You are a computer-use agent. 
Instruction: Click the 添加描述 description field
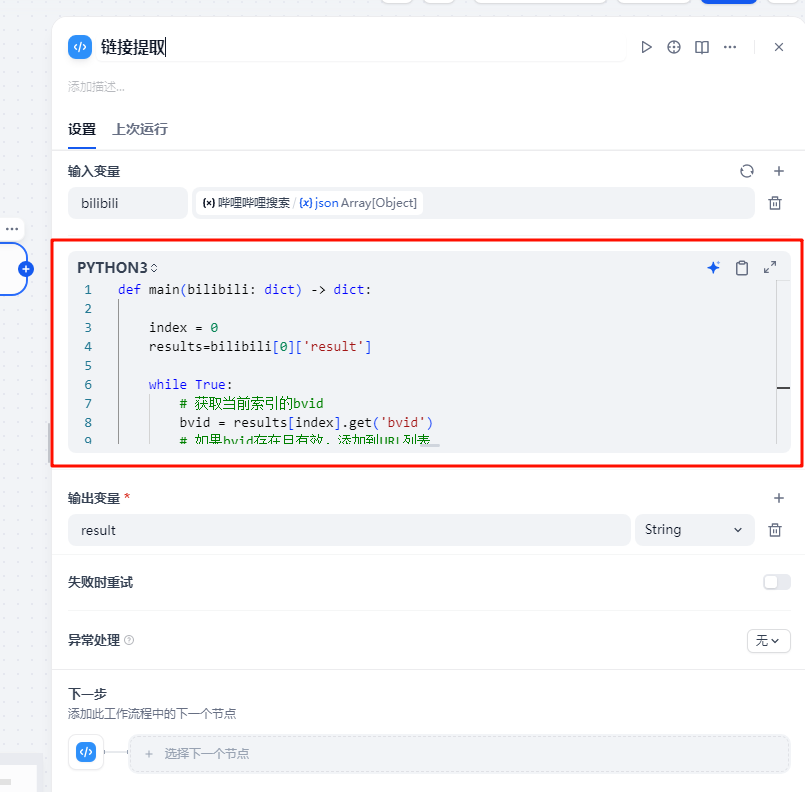coord(97,87)
